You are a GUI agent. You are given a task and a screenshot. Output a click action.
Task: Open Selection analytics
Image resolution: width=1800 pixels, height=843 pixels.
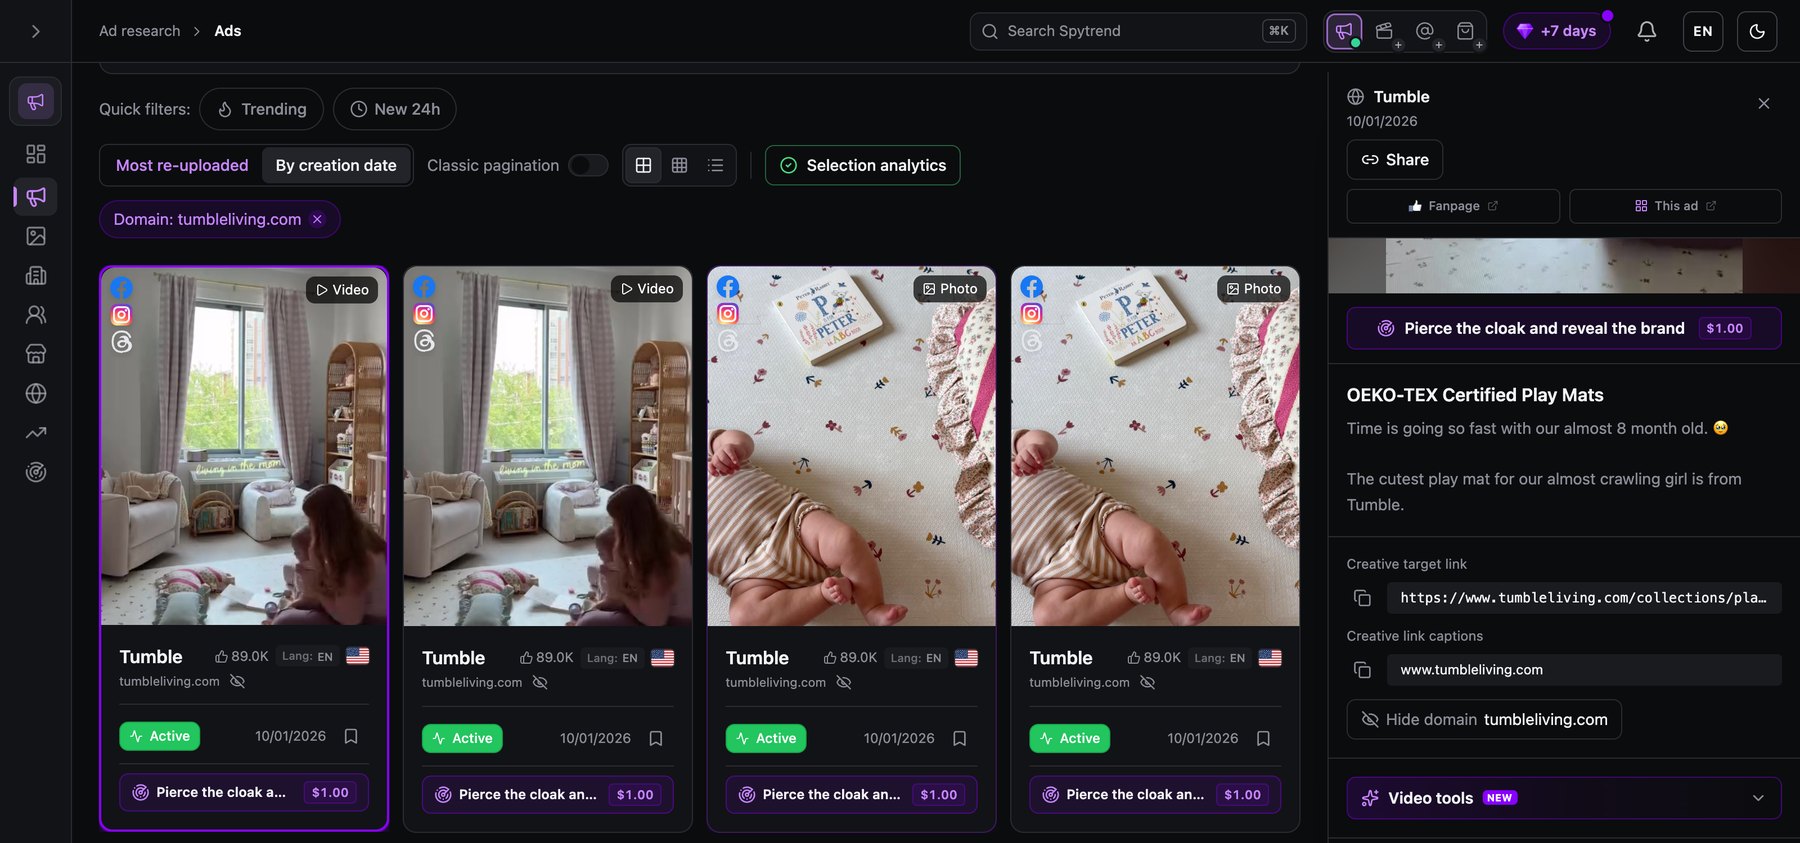pos(863,165)
